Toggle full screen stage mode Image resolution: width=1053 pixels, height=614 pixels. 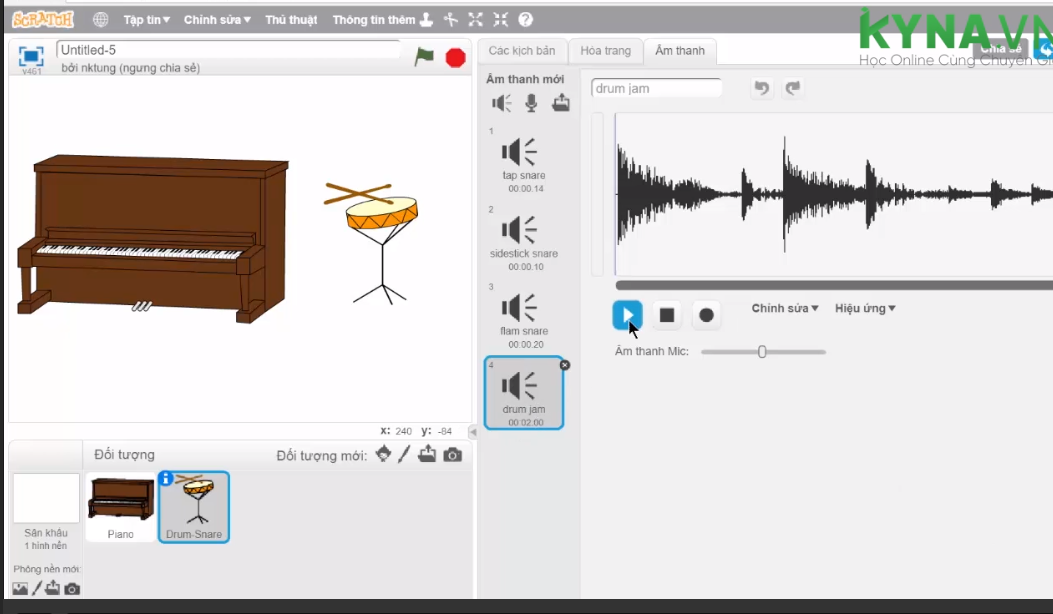[x=31, y=56]
